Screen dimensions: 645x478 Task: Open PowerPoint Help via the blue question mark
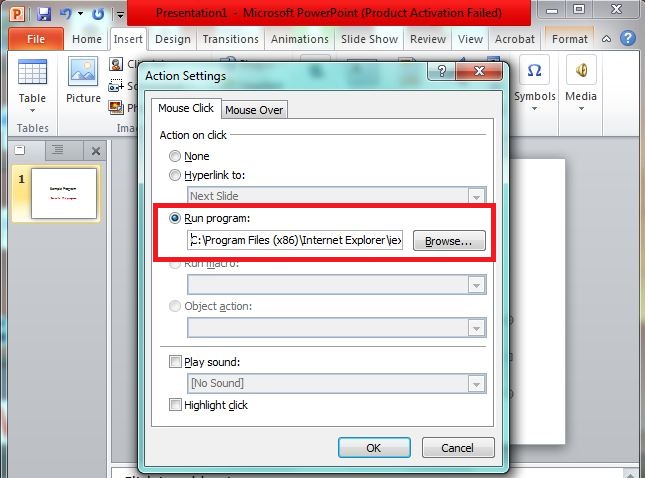click(x=628, y=38)
